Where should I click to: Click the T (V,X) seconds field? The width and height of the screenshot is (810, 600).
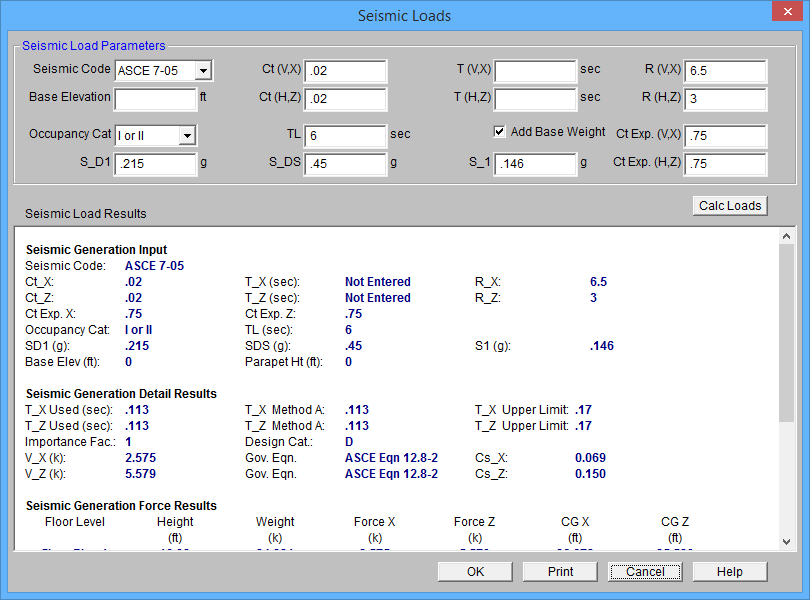[x=535, y=72]
